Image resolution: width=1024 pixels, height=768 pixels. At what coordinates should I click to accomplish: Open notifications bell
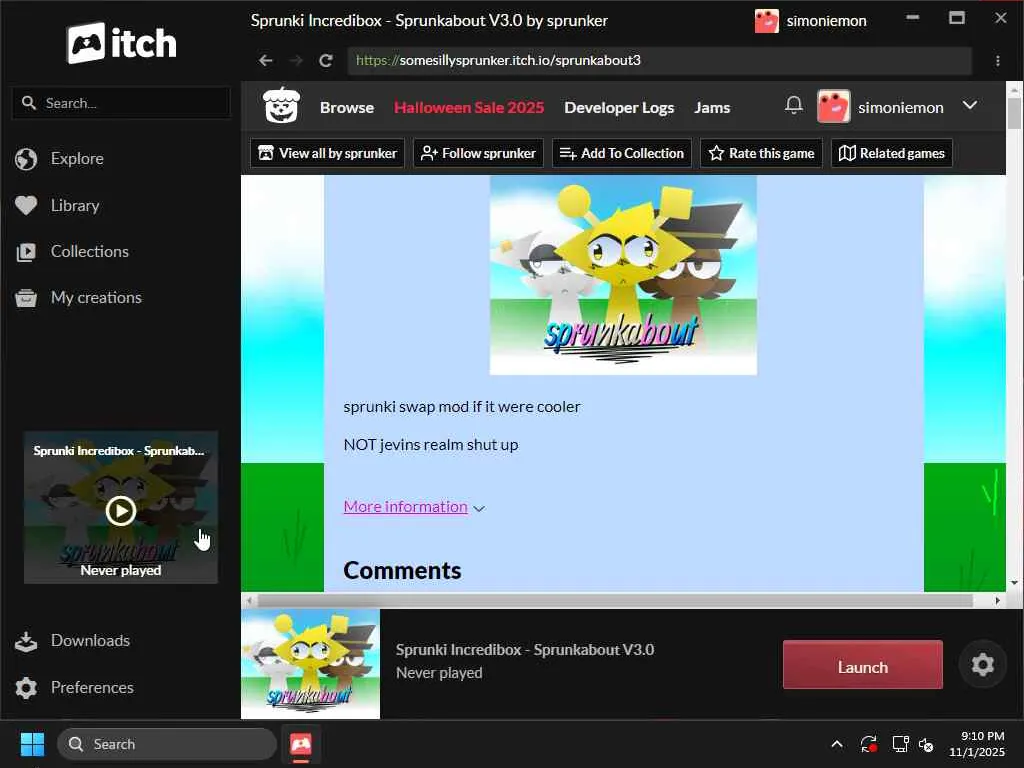[x=793, y=105]
